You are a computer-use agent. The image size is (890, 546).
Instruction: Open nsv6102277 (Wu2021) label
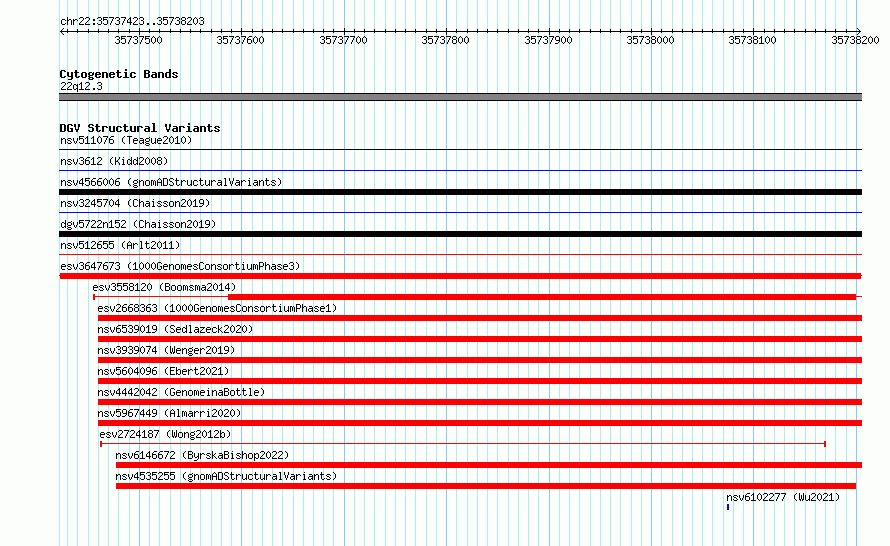click(783, 497)
